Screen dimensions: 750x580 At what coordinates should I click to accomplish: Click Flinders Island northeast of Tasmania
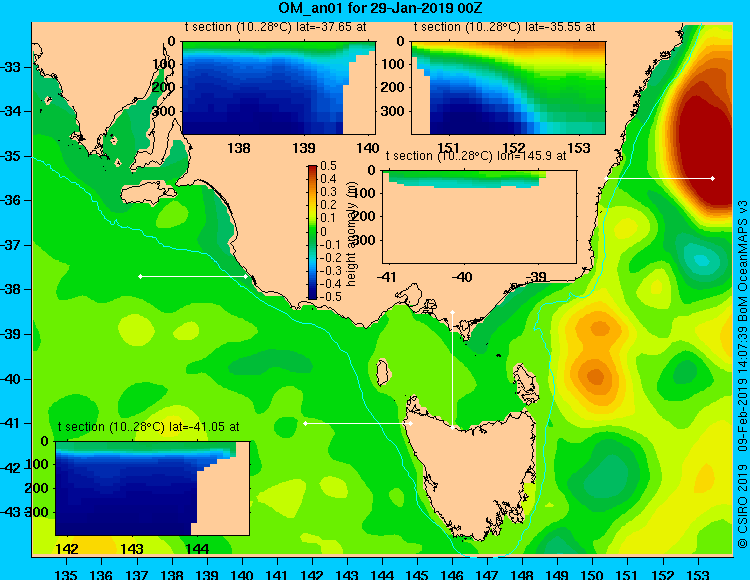point(526,385)
